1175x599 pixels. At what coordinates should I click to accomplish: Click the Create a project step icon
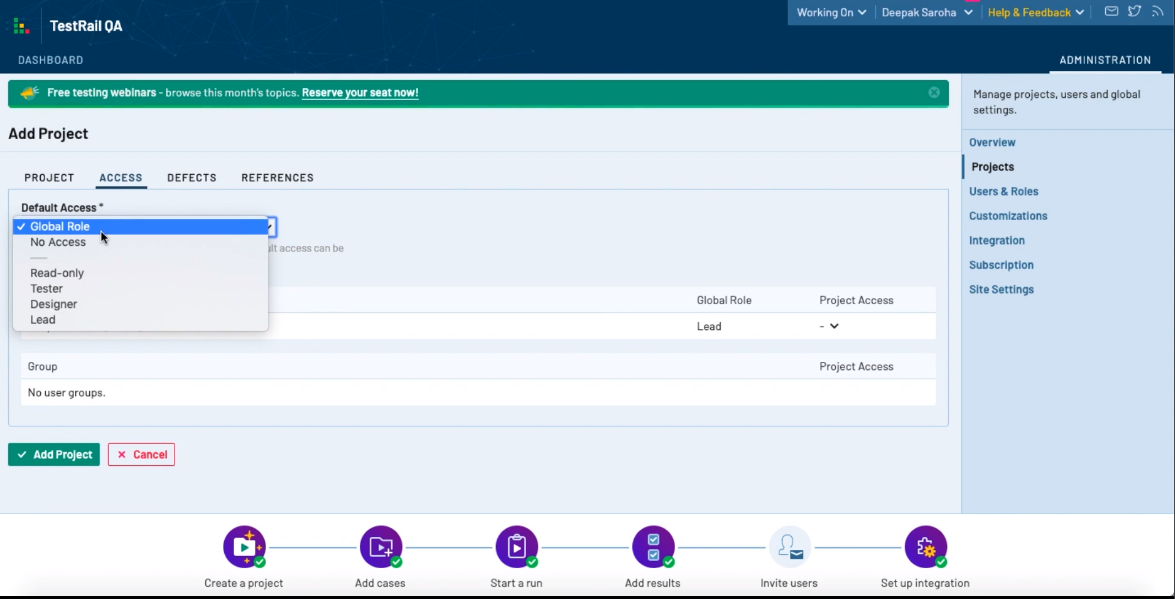244,547
